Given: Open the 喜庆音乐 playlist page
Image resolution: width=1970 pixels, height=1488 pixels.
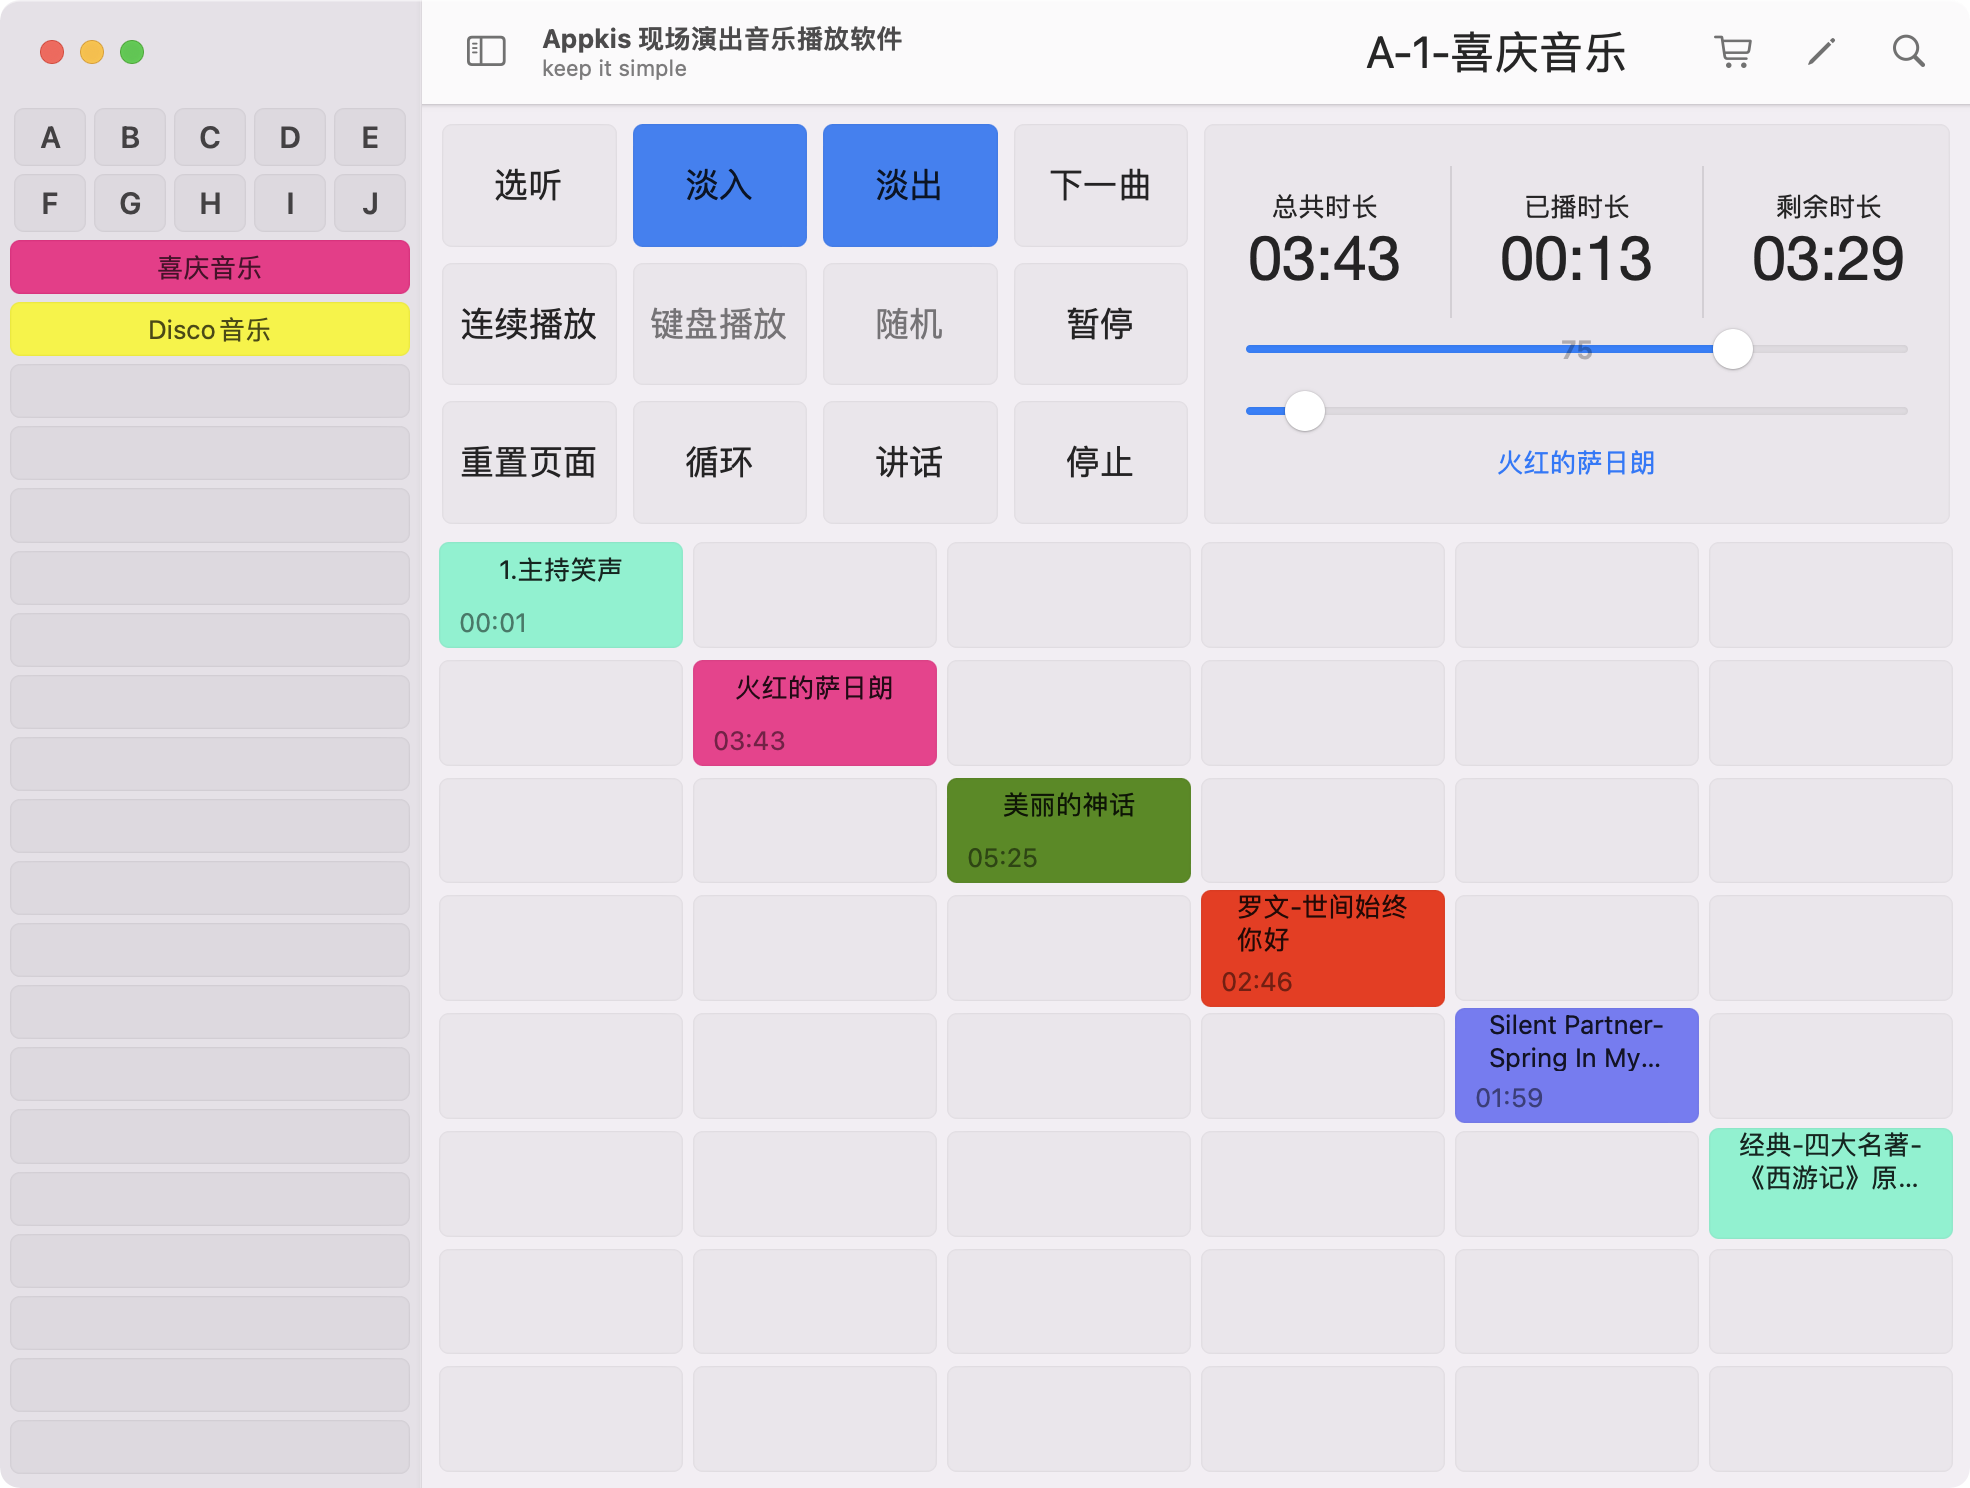Looking at the screenshot, I should (x=210, y=267).
